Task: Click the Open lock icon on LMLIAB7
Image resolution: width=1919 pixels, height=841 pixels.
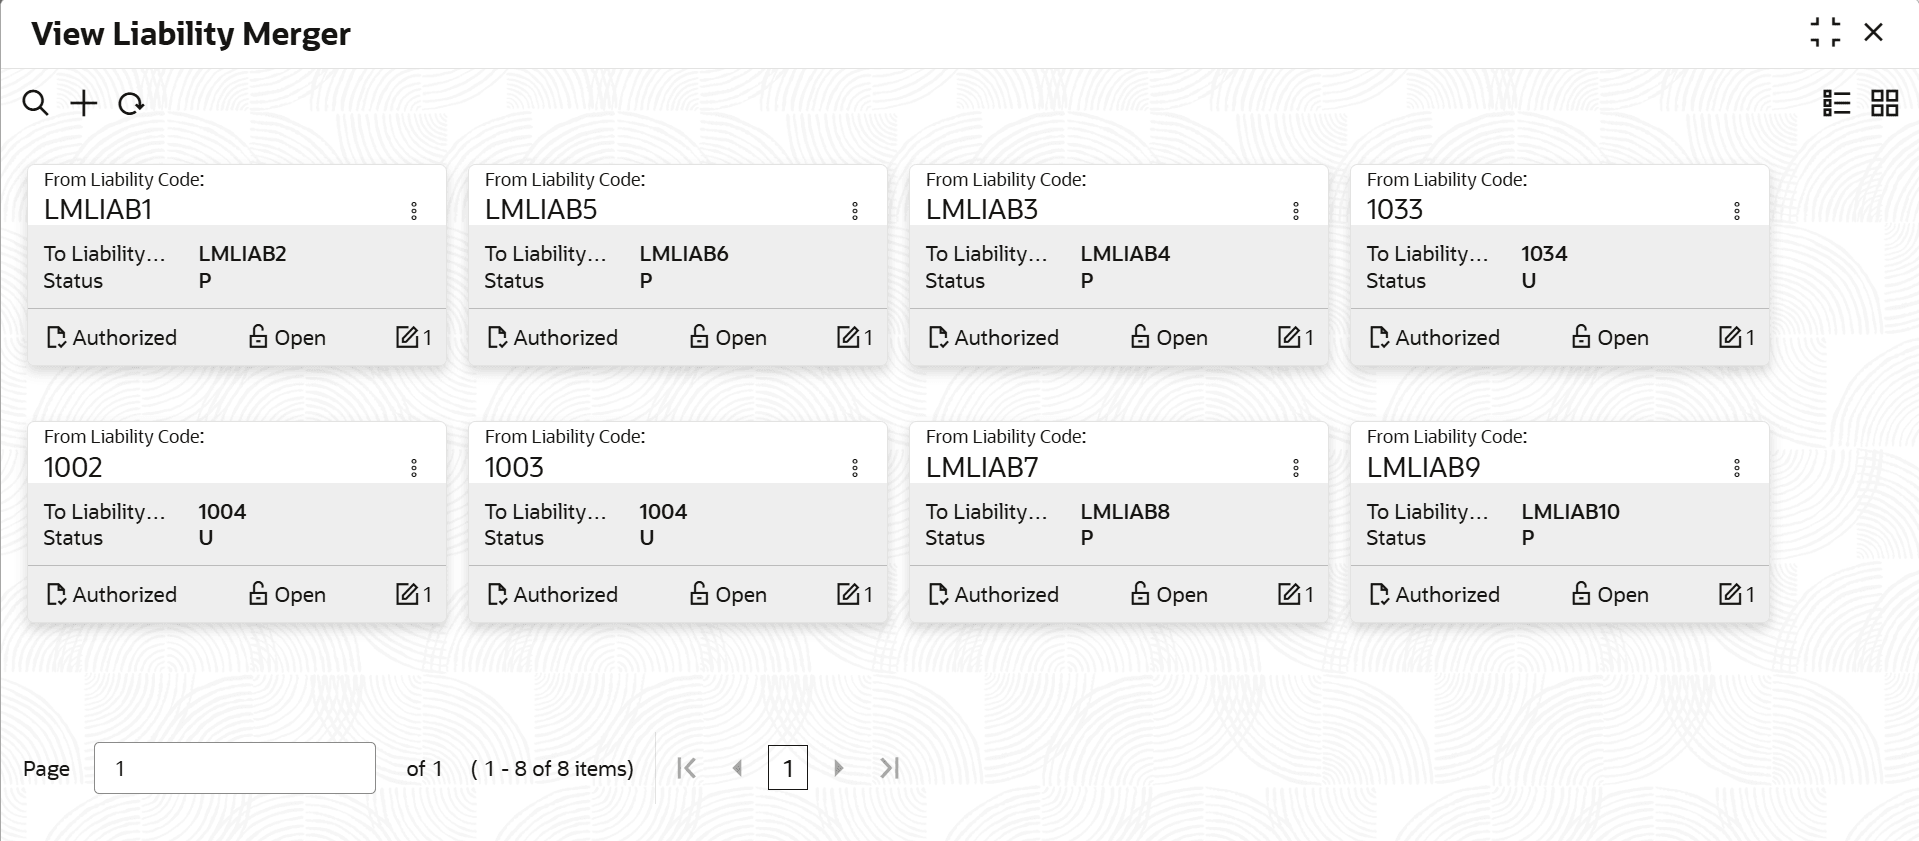Action: click(x=1140, y=594)
